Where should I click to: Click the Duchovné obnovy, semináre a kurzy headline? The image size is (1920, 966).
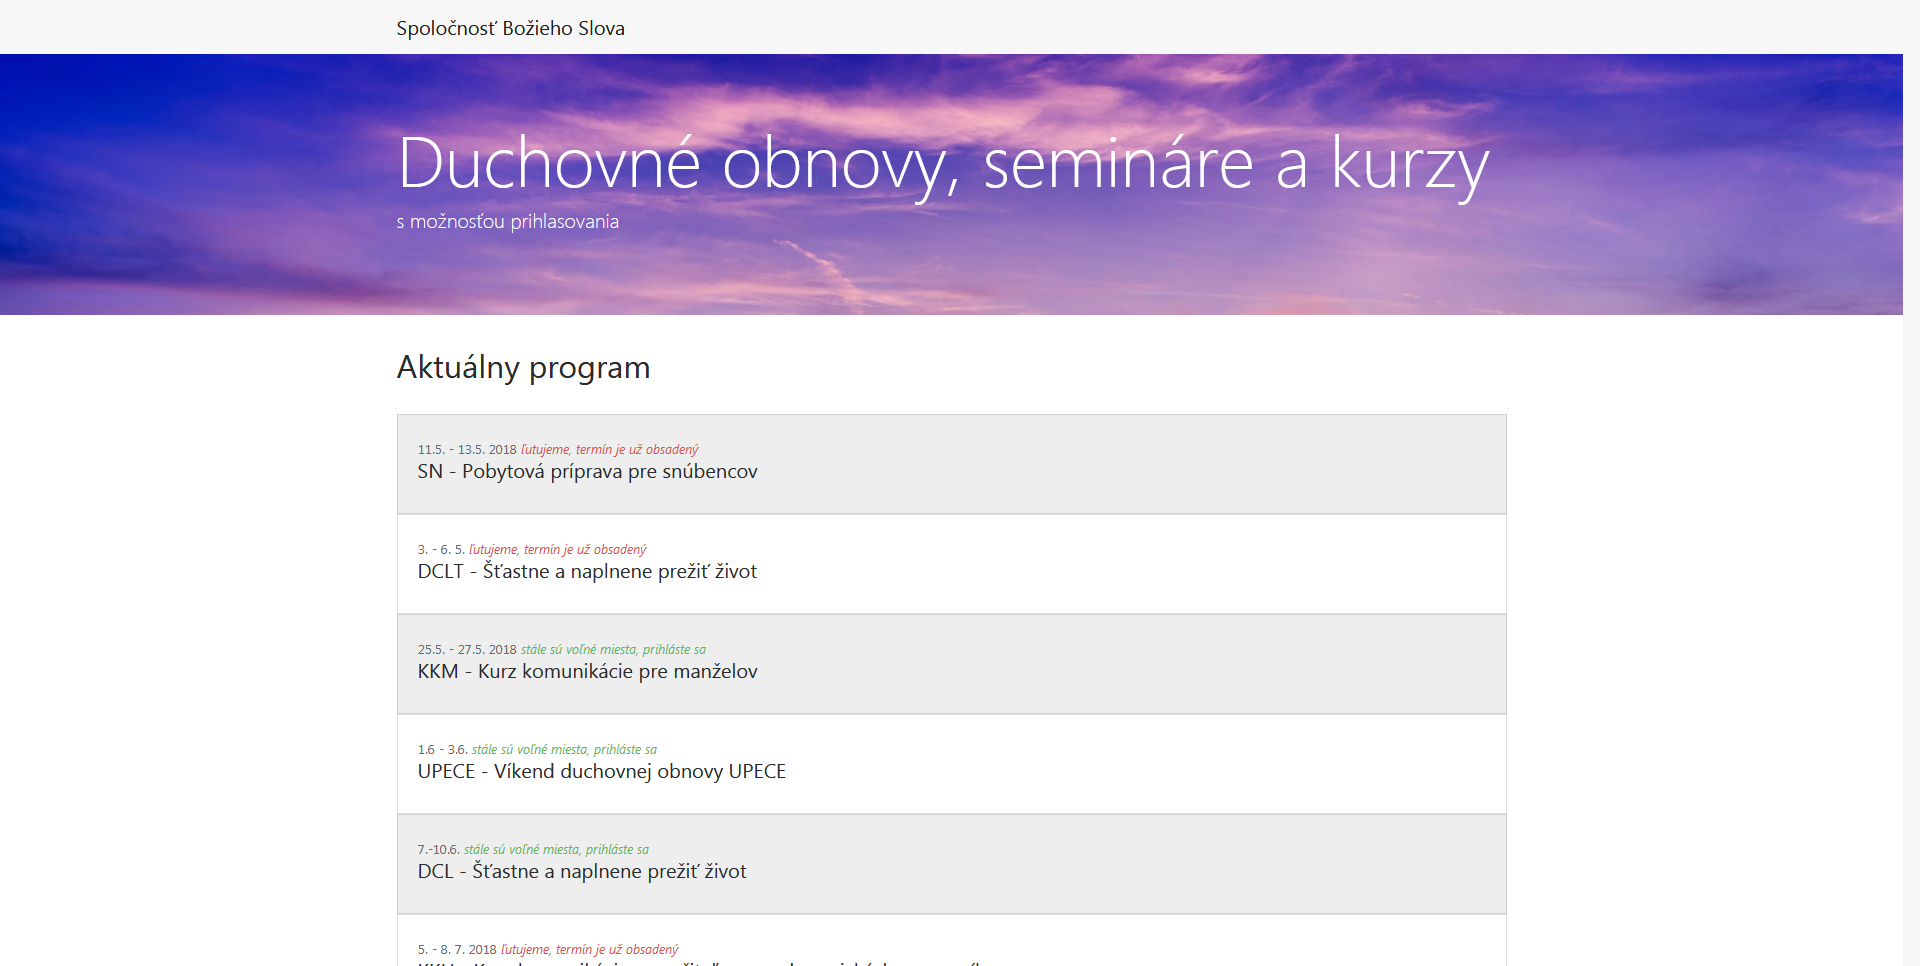(942, 164)
